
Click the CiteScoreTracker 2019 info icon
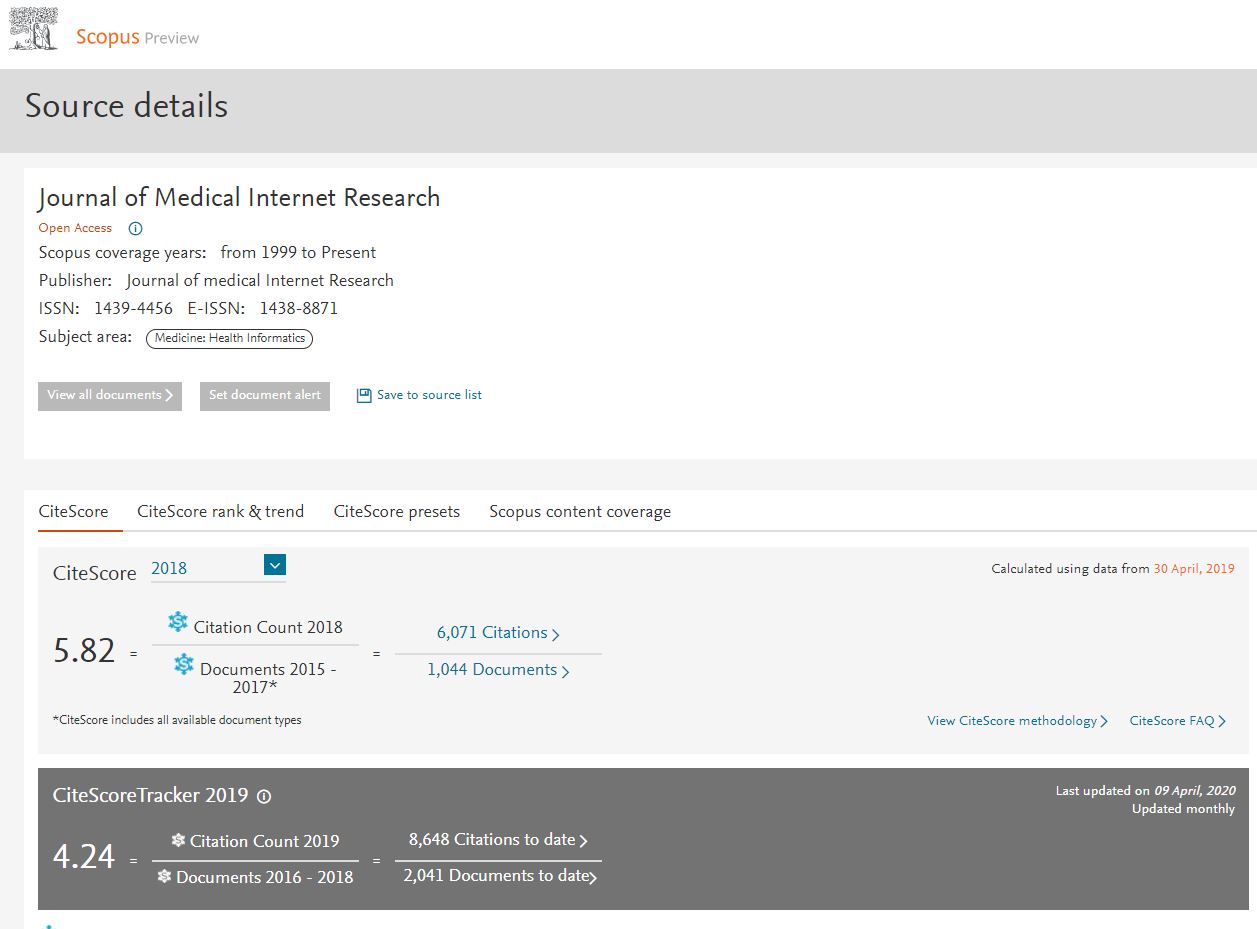coord(264,797)
